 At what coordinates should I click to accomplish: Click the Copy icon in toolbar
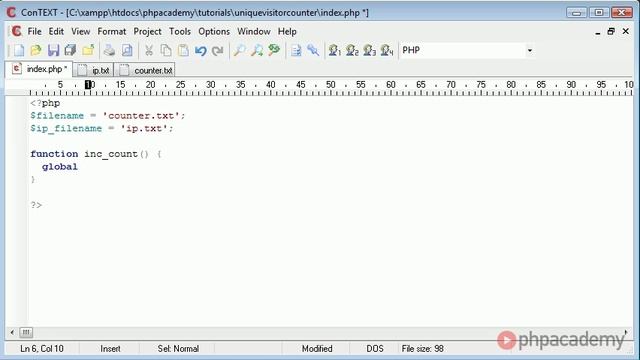tap(166, 50)
